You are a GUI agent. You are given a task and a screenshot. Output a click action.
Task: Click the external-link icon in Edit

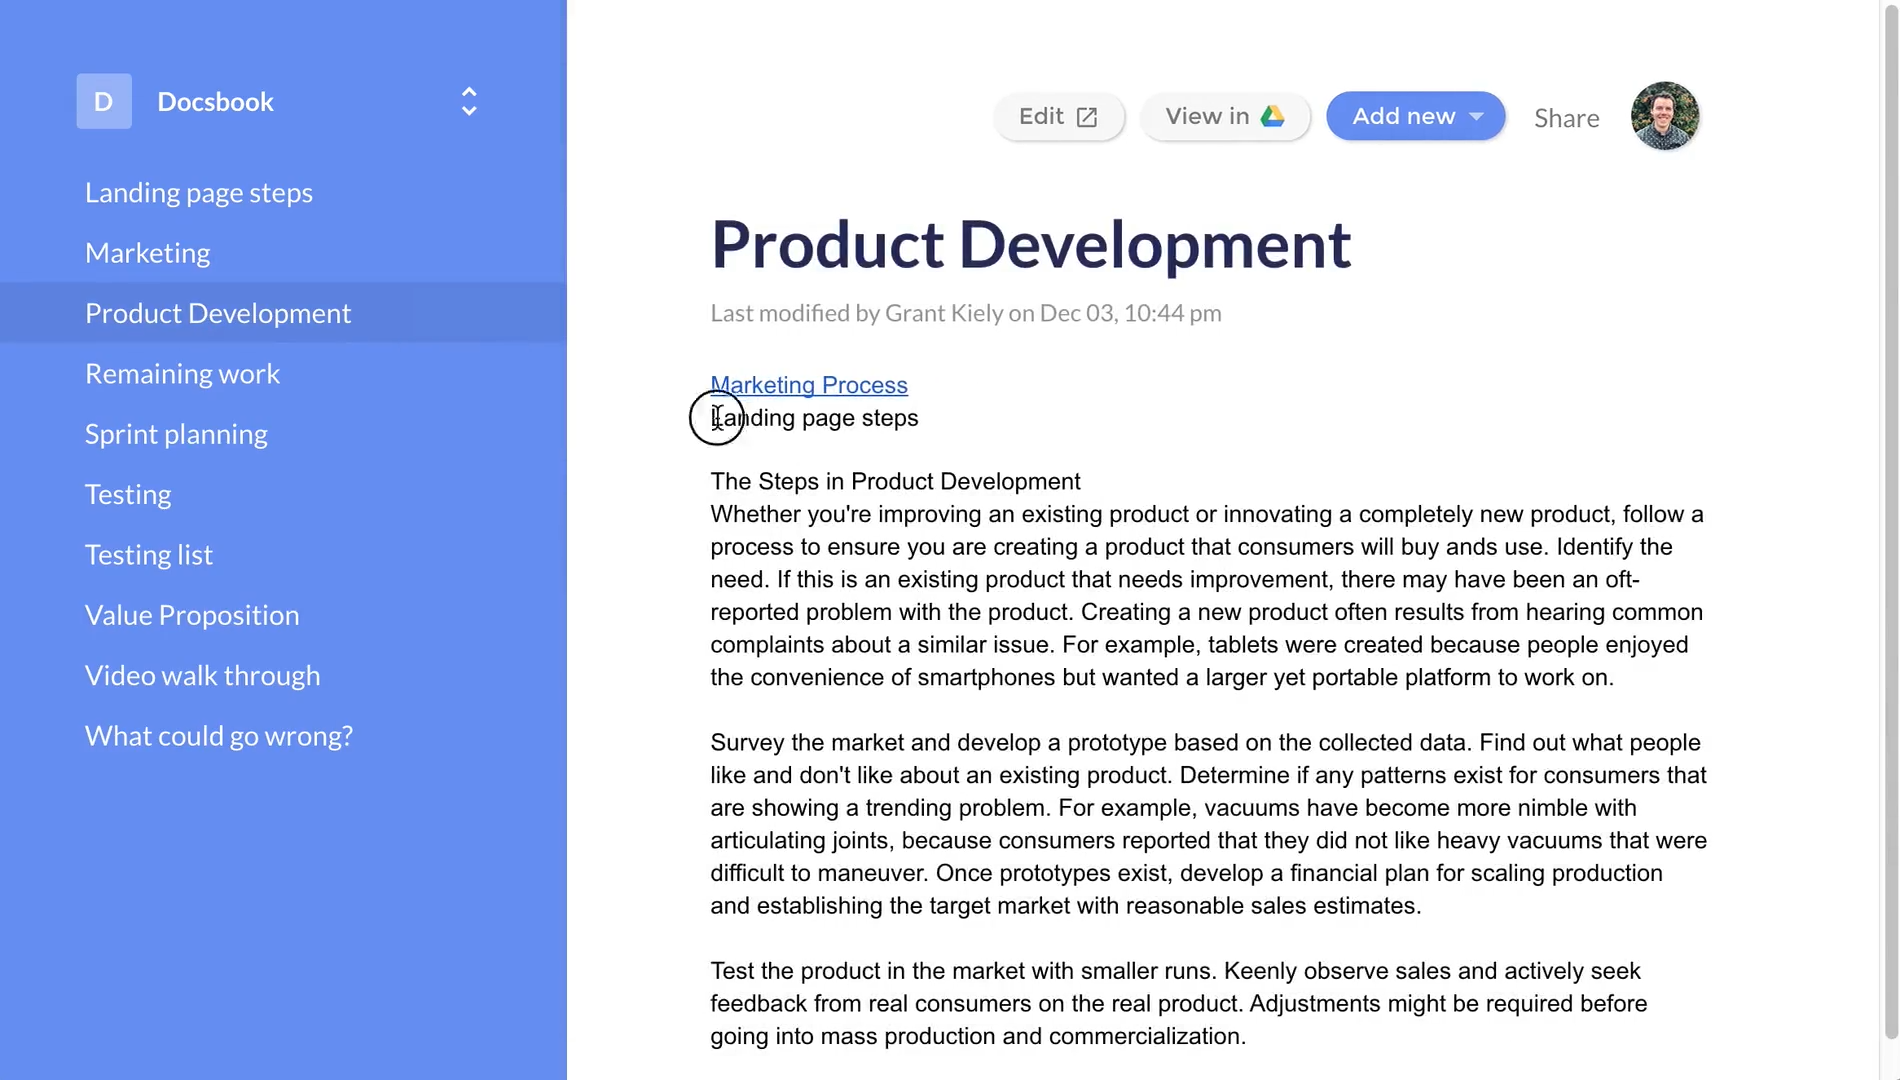[1087, 117]
